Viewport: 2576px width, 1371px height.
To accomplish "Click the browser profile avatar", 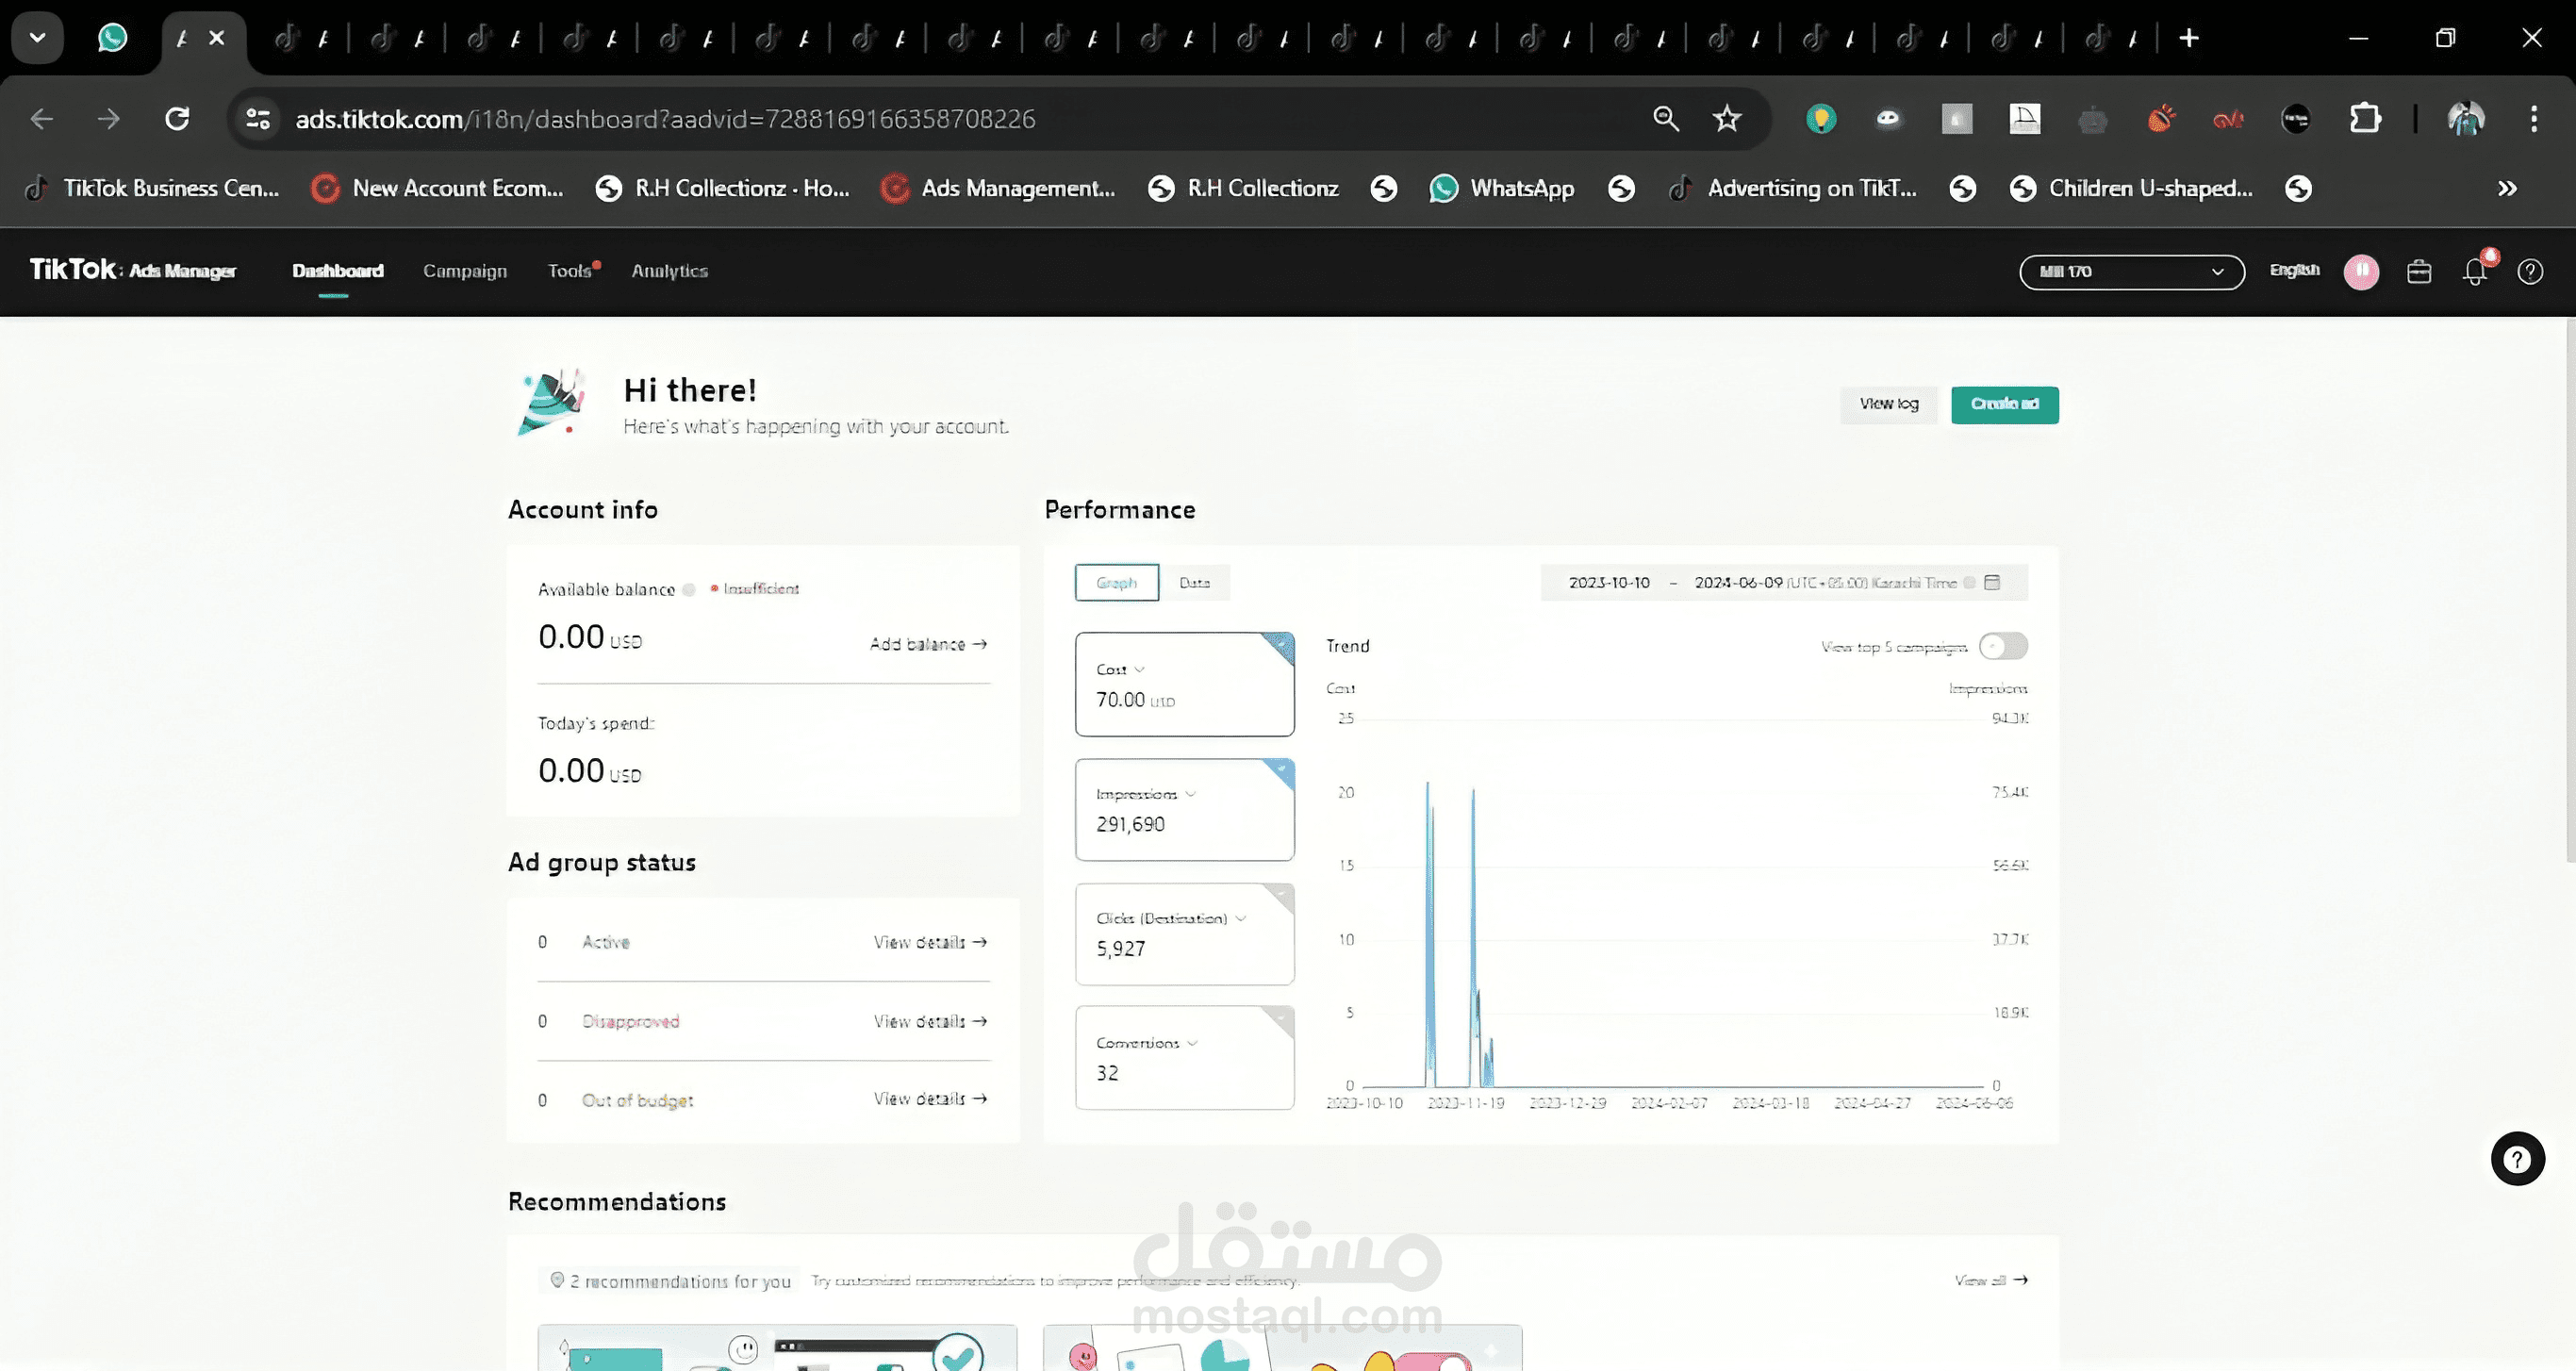I will coord(2466,119).
